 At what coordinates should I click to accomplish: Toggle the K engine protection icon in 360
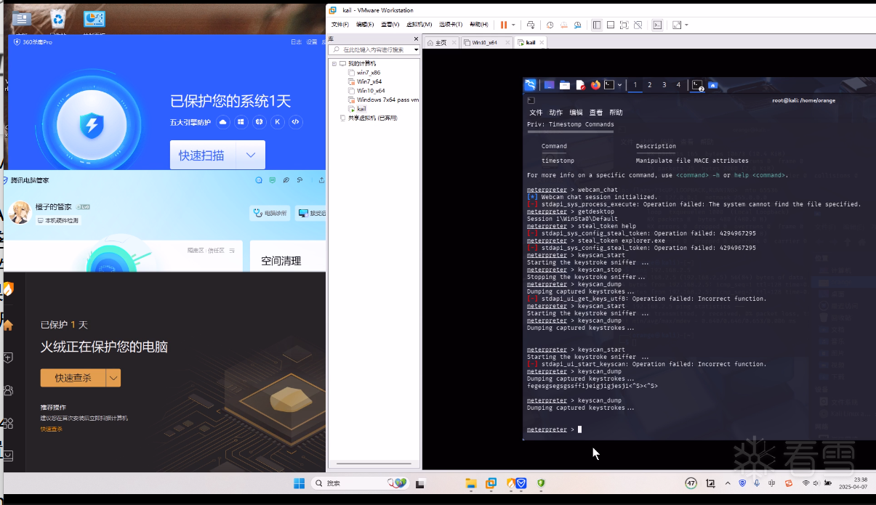[x=277, y=122]
